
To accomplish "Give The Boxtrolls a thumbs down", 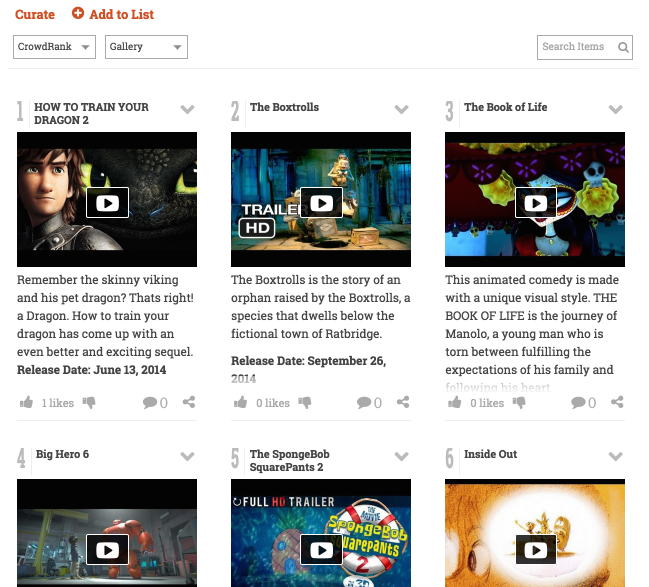I will (305, 402).
